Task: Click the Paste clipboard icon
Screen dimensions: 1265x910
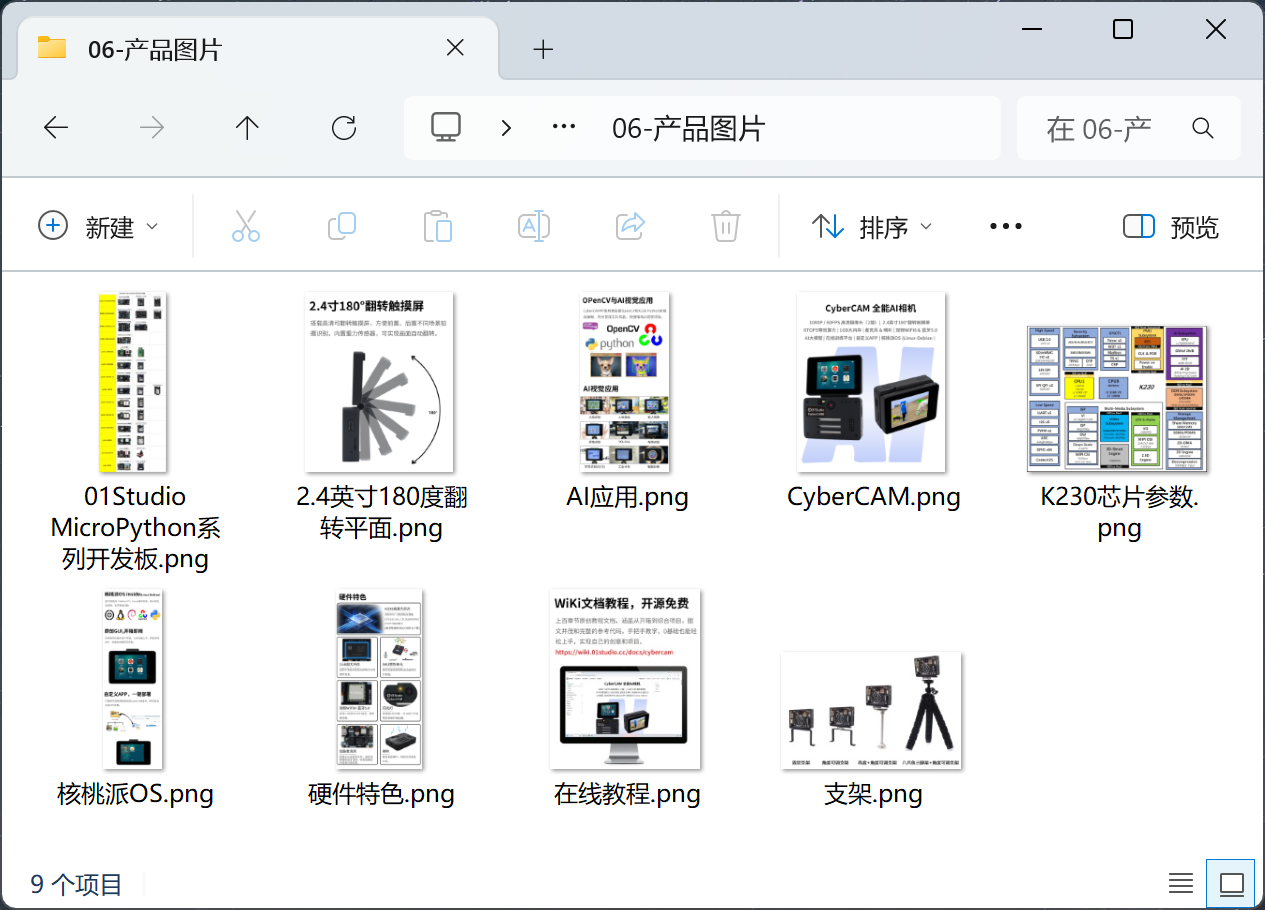Action: point(438,226)
